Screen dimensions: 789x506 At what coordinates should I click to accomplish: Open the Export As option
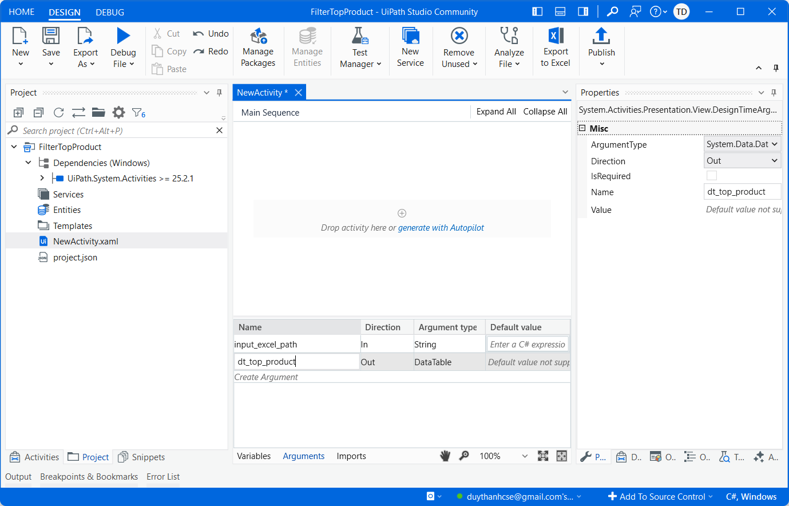click(x=85, y=47)
